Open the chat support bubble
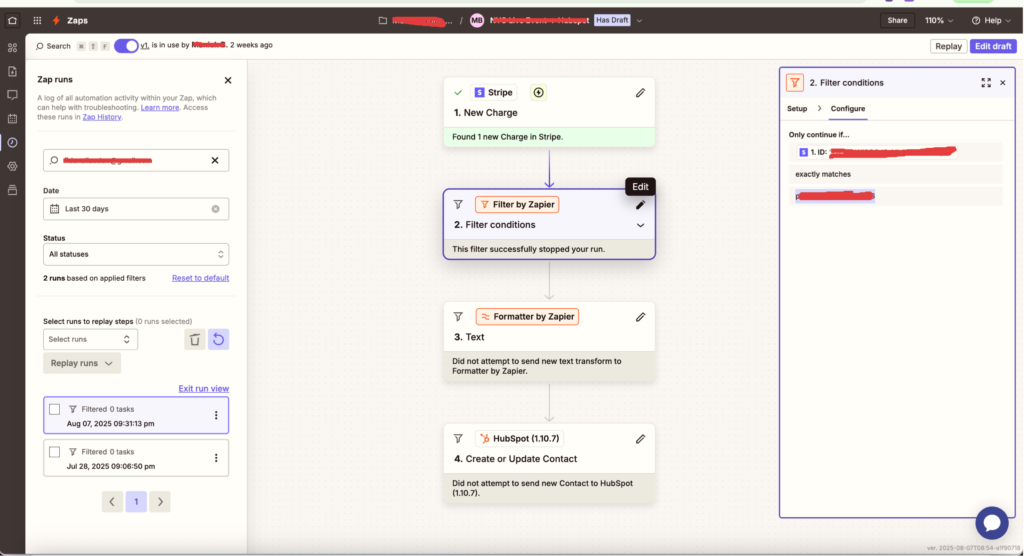The image size is (1024, 556). click(x=992, y=523)
